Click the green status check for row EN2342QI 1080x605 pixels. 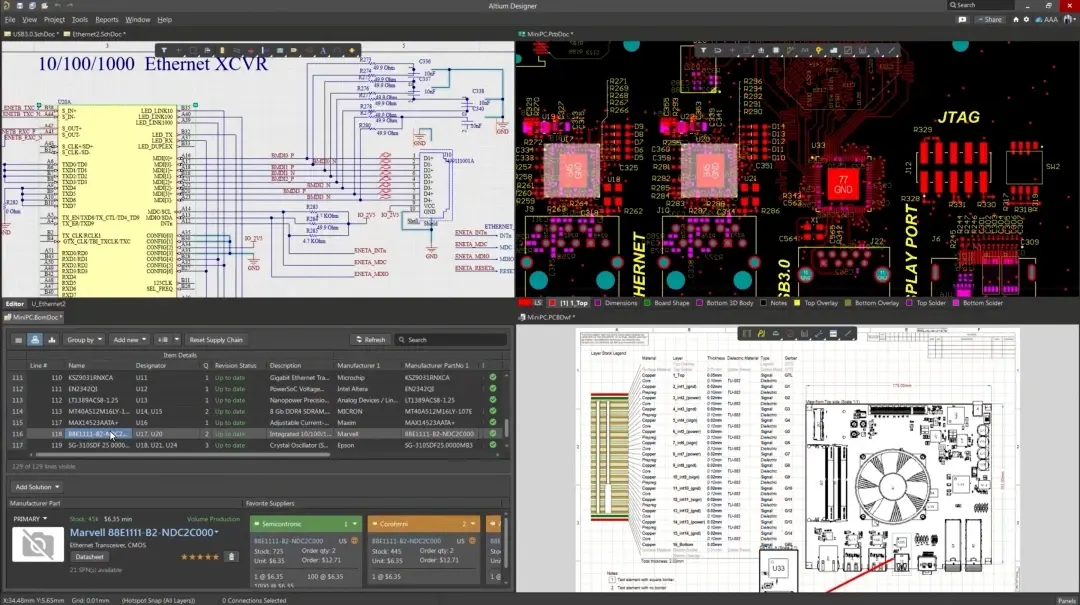492,389
